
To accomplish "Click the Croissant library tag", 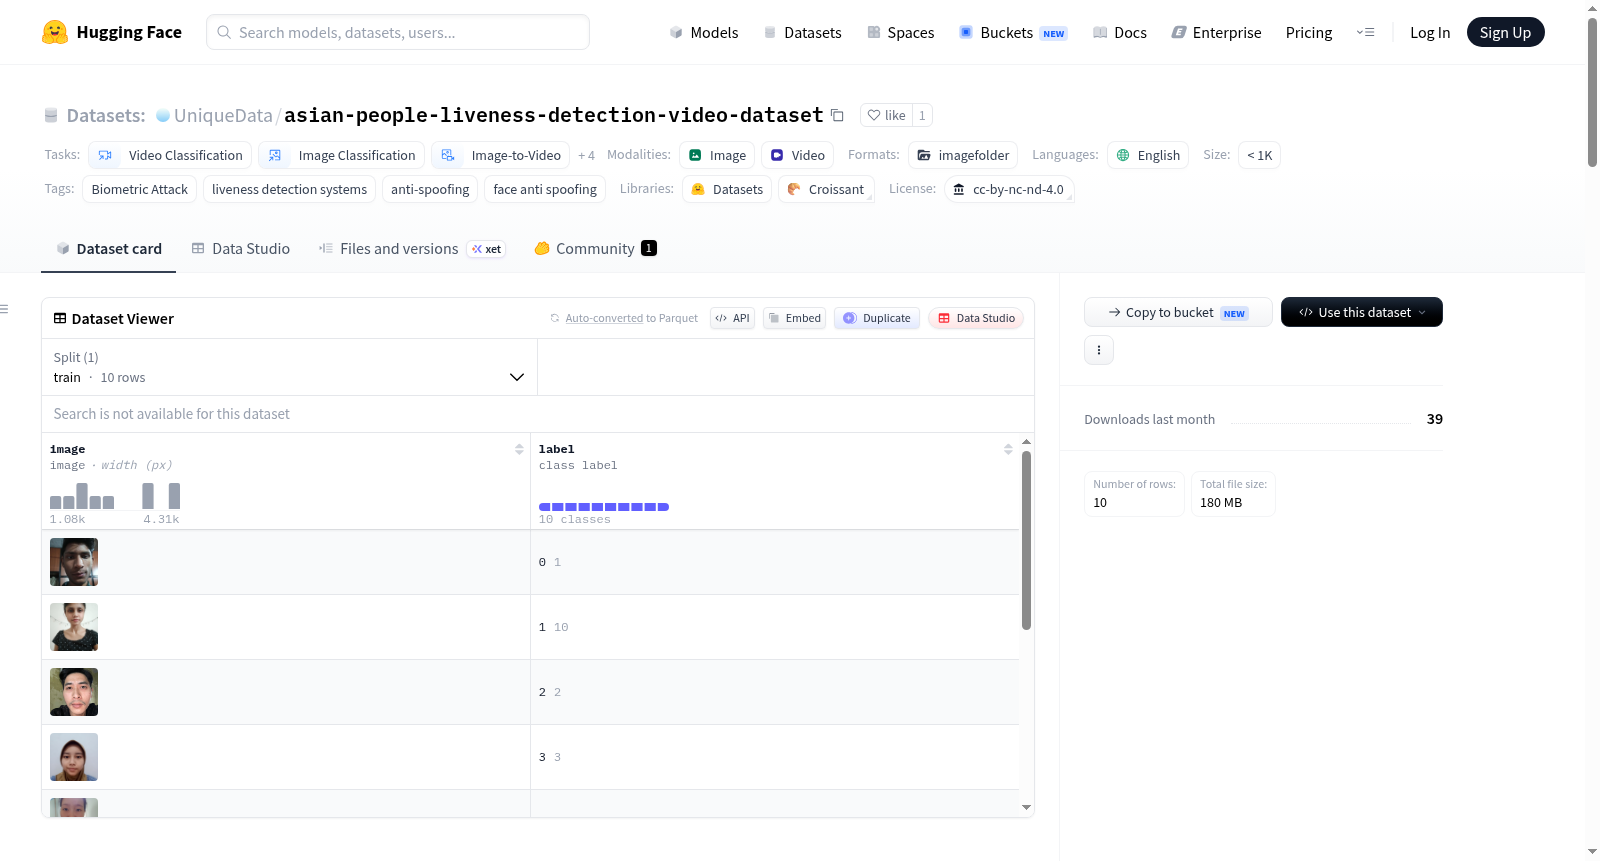I will coord(827,189).
